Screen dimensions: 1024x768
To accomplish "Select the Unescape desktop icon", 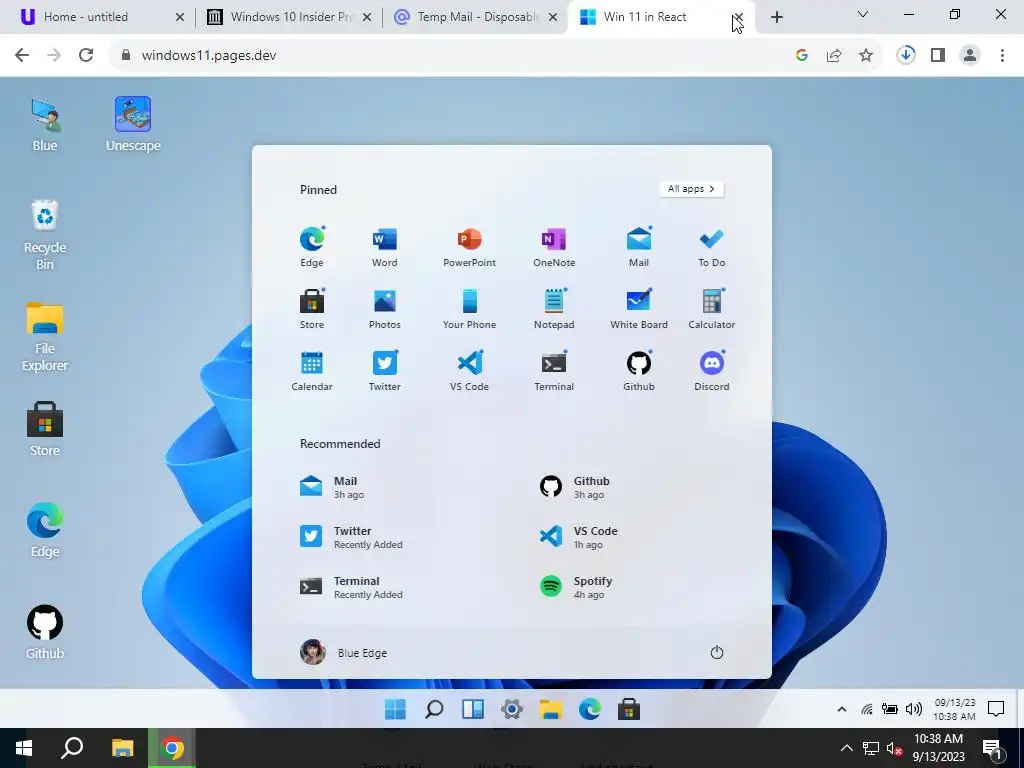I will click(x=133, y=125).
